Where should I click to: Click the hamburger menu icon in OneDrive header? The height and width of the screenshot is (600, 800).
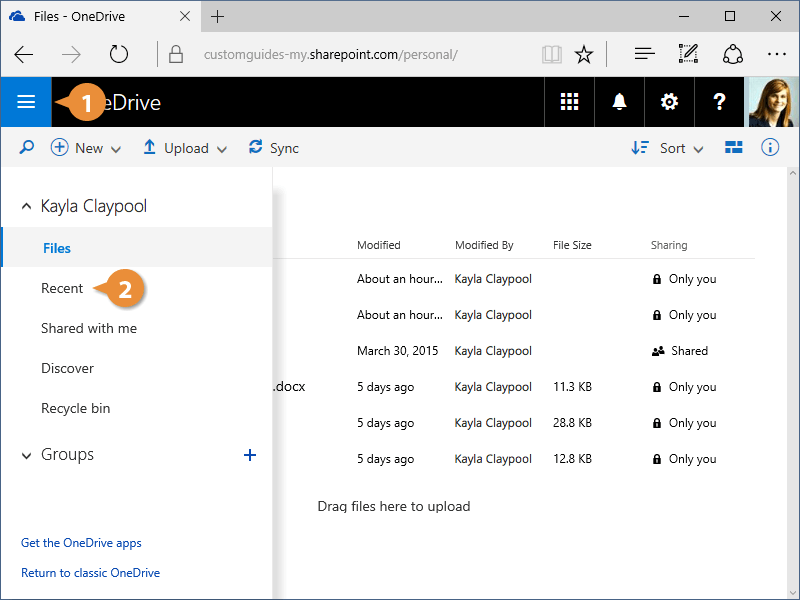[26, 102]
